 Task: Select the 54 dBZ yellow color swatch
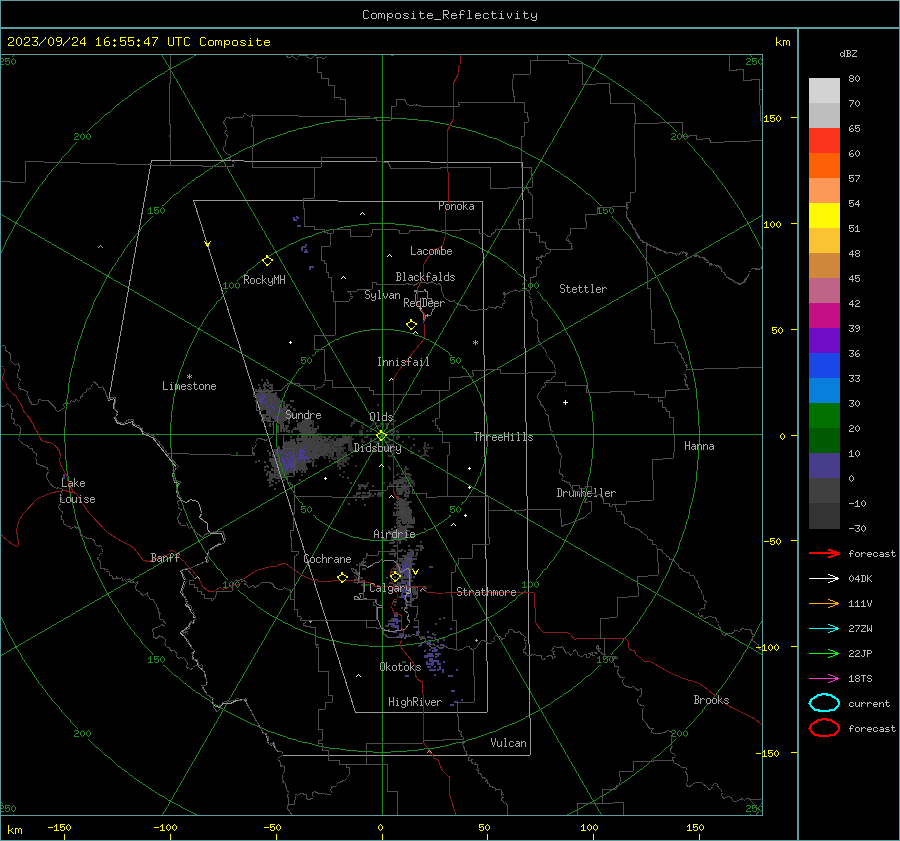(824, 215)
